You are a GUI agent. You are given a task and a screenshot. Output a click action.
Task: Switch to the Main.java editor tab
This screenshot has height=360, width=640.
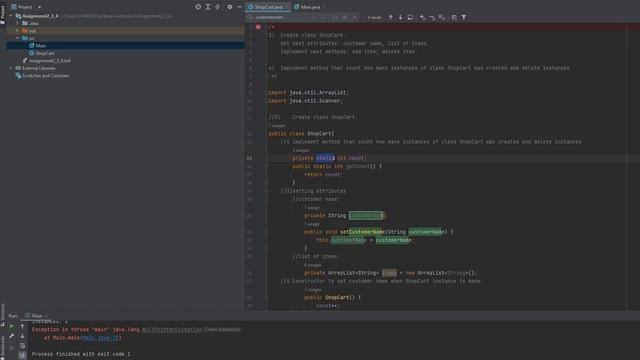[310, 7]
